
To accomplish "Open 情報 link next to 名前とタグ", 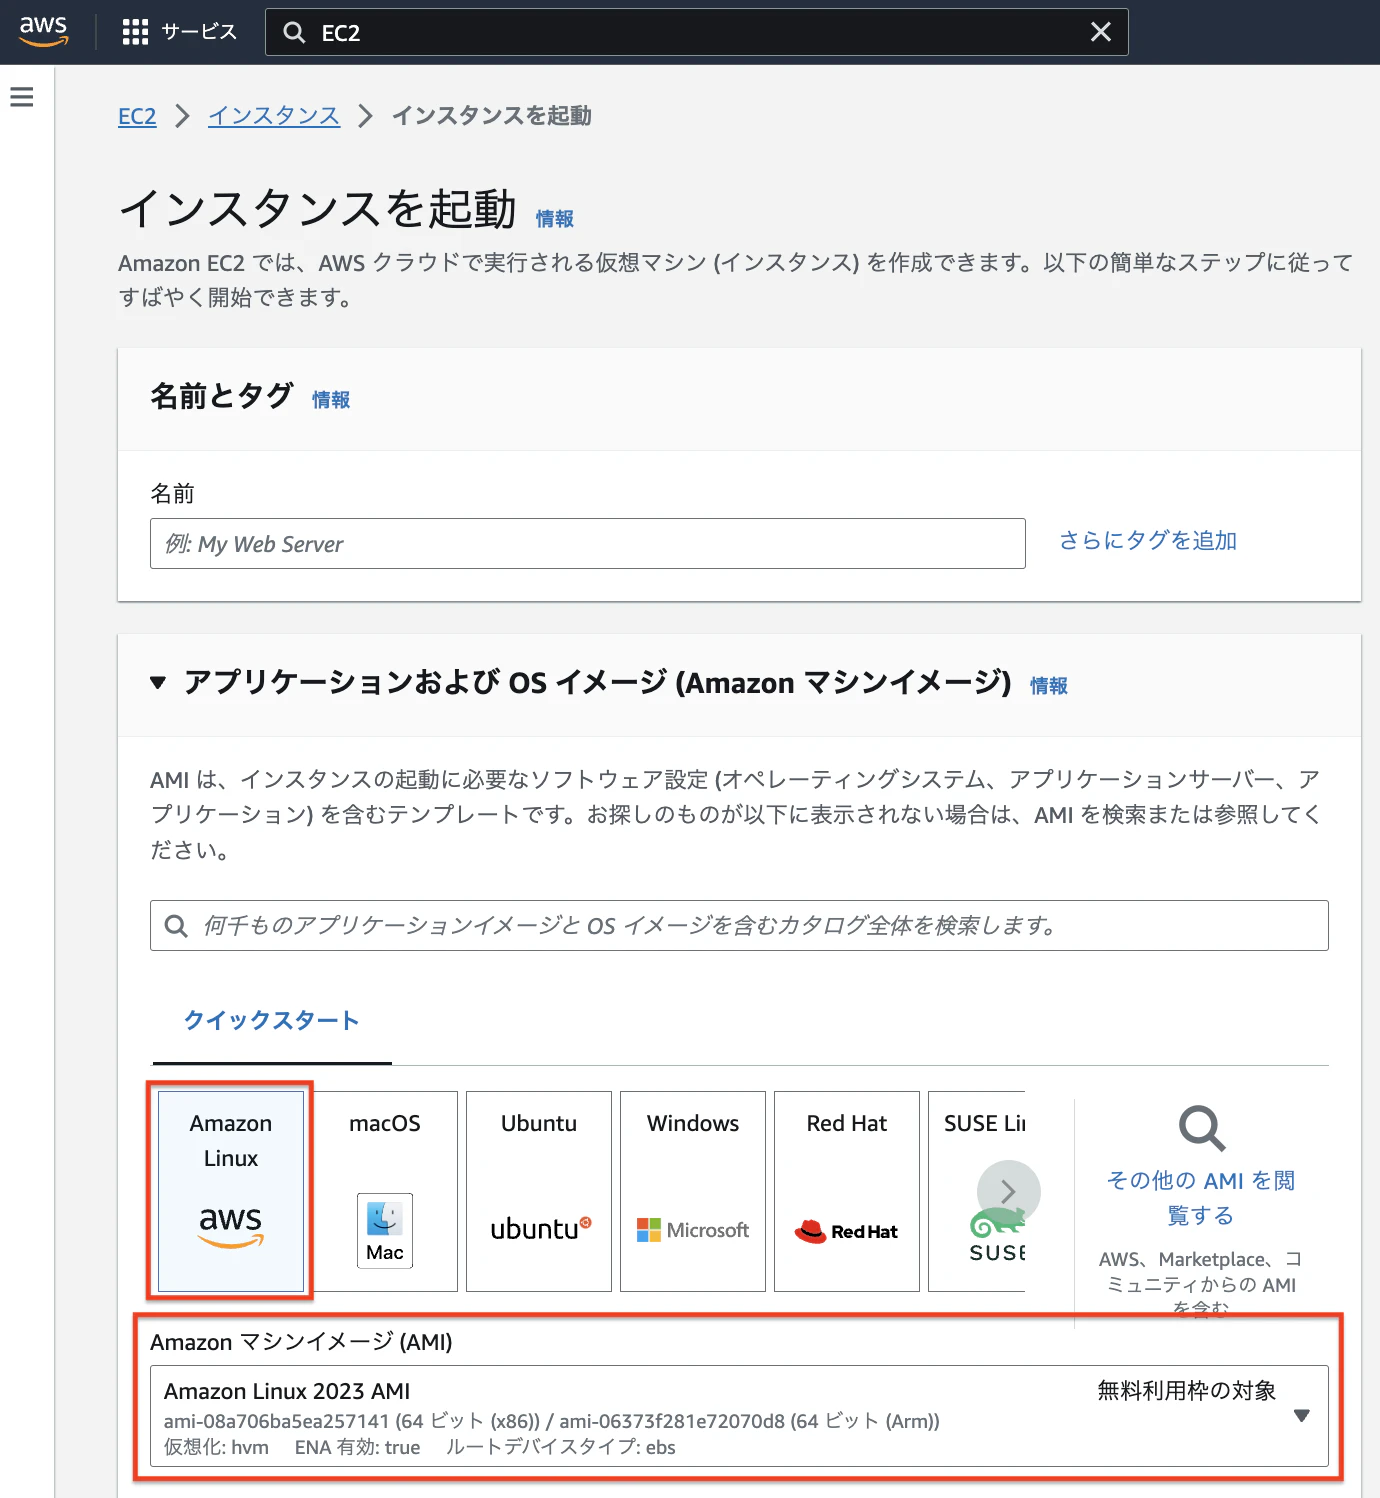I will coord(331,400).
